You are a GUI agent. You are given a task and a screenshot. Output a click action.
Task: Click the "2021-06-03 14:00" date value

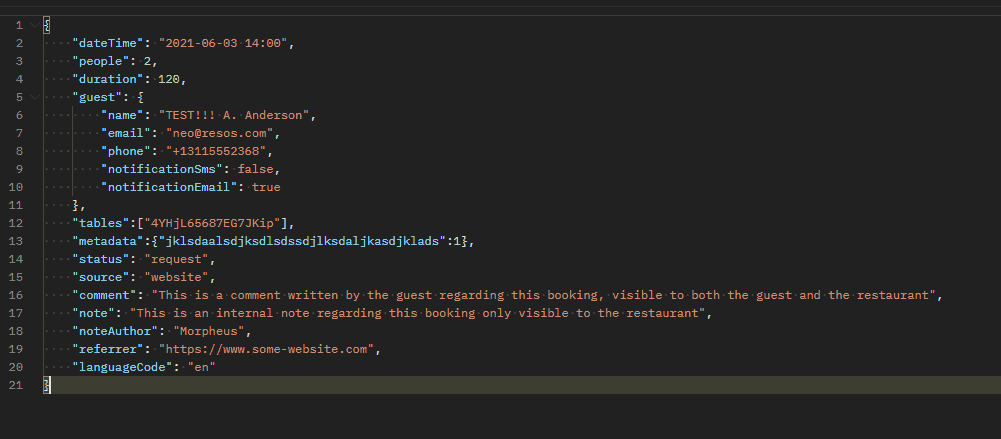tap(226, 43)
